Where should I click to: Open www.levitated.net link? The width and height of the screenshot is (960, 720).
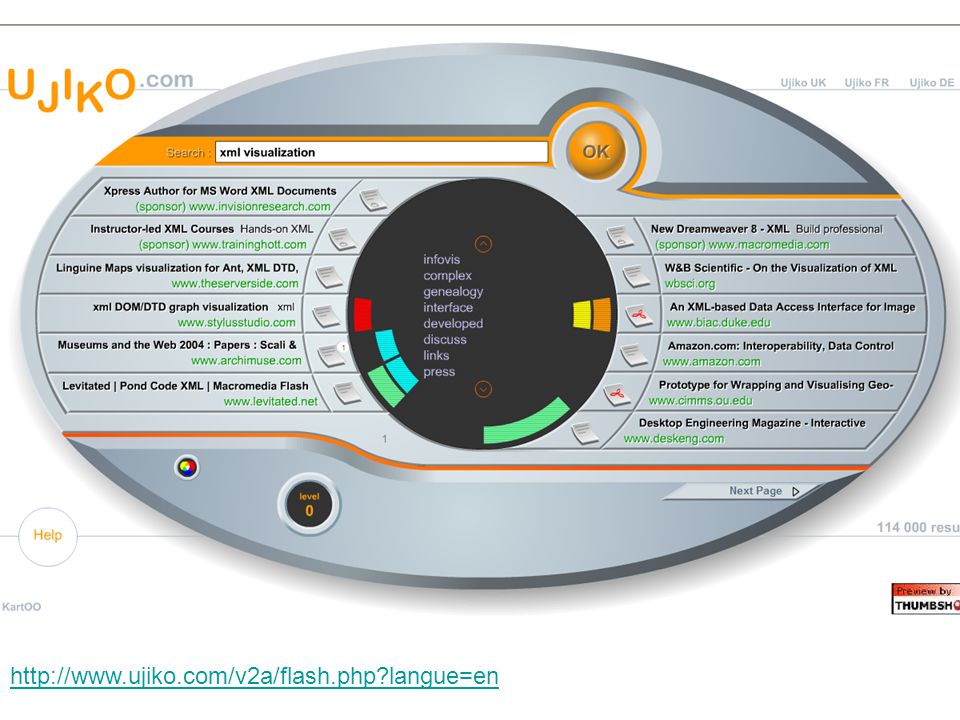271,402
